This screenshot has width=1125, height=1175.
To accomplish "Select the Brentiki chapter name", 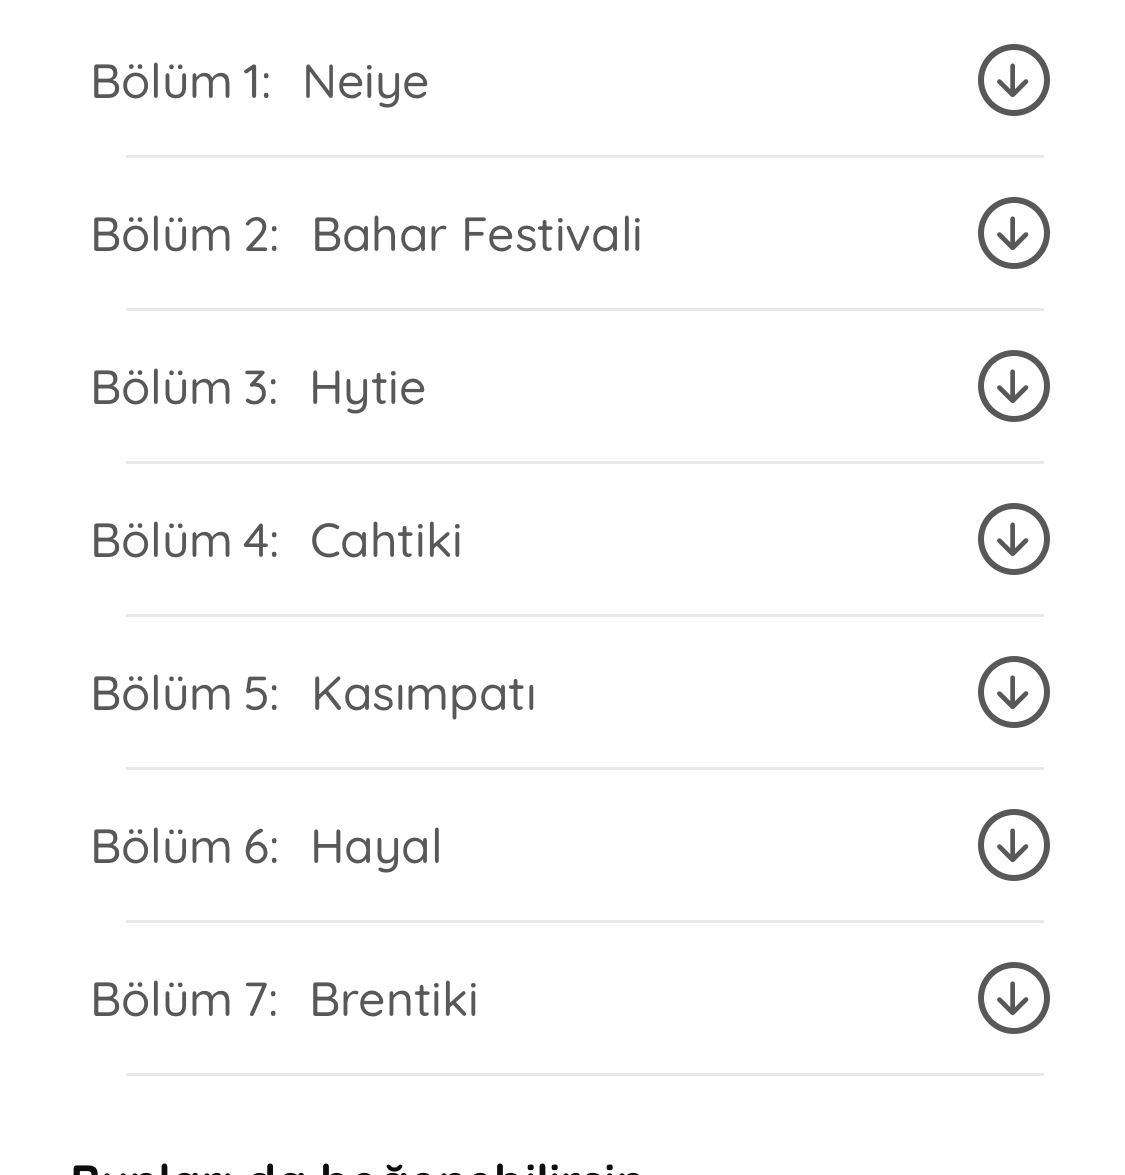I will click(x=394, y=1000).
